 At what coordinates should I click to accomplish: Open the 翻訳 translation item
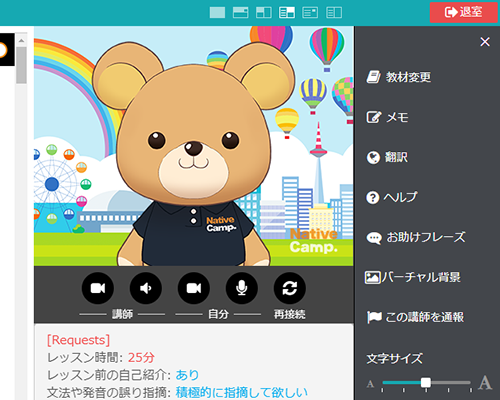click(387, 157)
